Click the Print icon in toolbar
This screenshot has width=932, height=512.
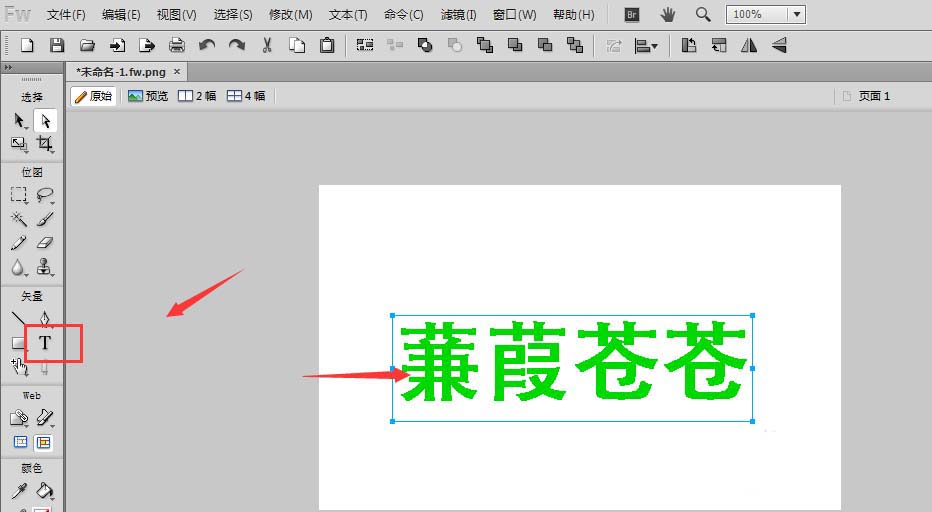click(177, 45)
